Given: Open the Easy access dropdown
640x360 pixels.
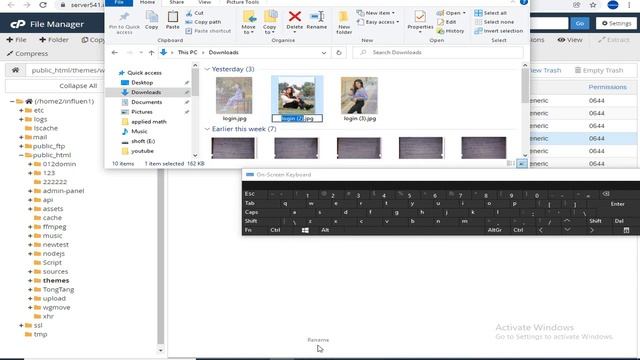Looking at the screenshot, I should click(x=378, y=22).
